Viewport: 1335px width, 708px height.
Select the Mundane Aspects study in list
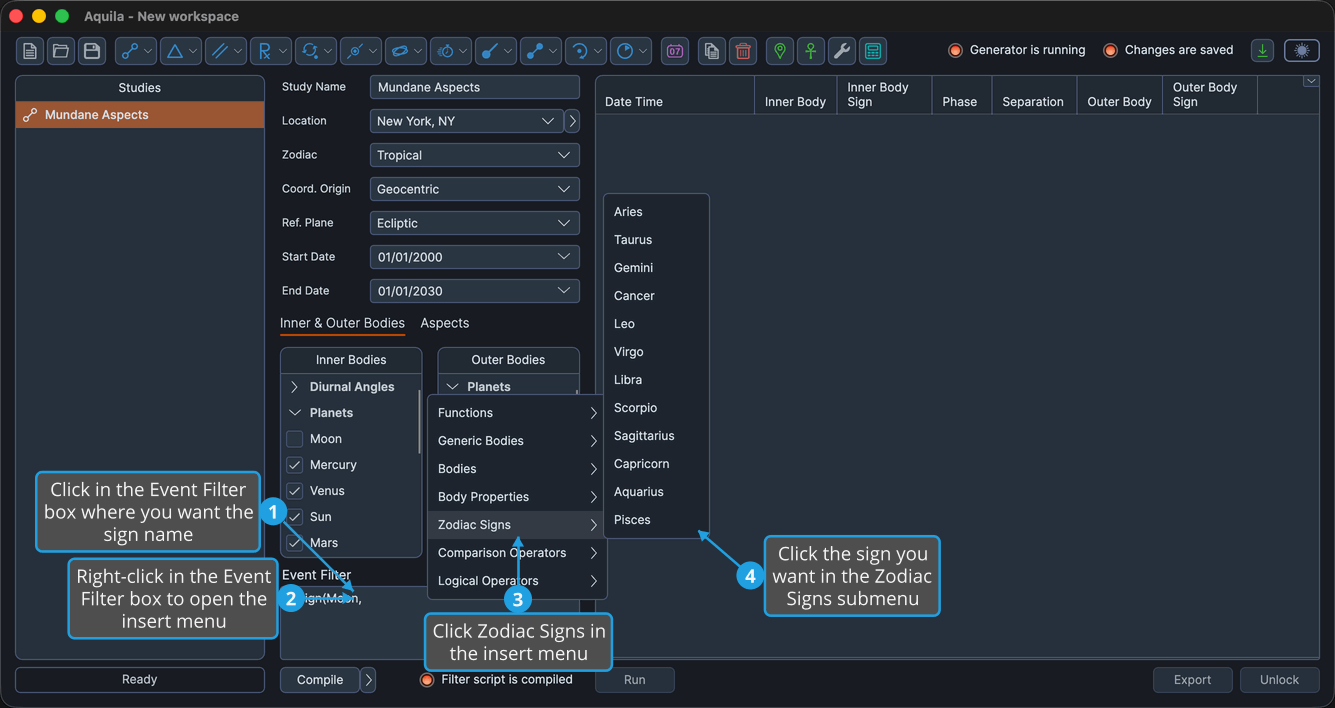pyautogui.click(x=140, y=115)
